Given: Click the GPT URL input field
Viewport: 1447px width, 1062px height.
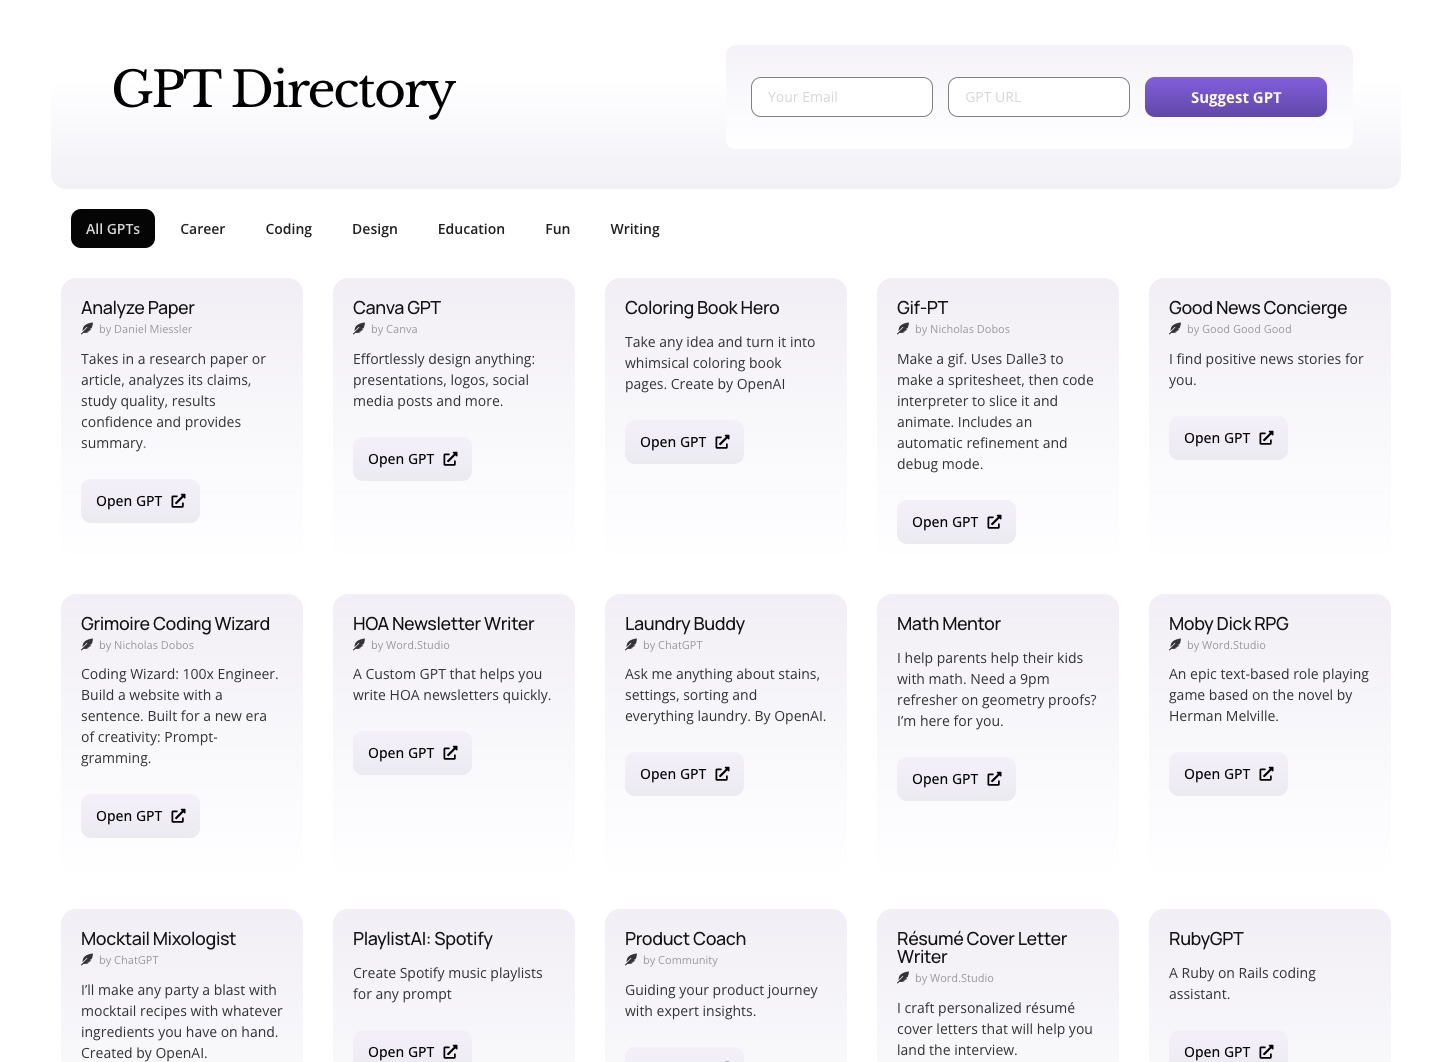Looking at the screenshot, I should 1038,97.
